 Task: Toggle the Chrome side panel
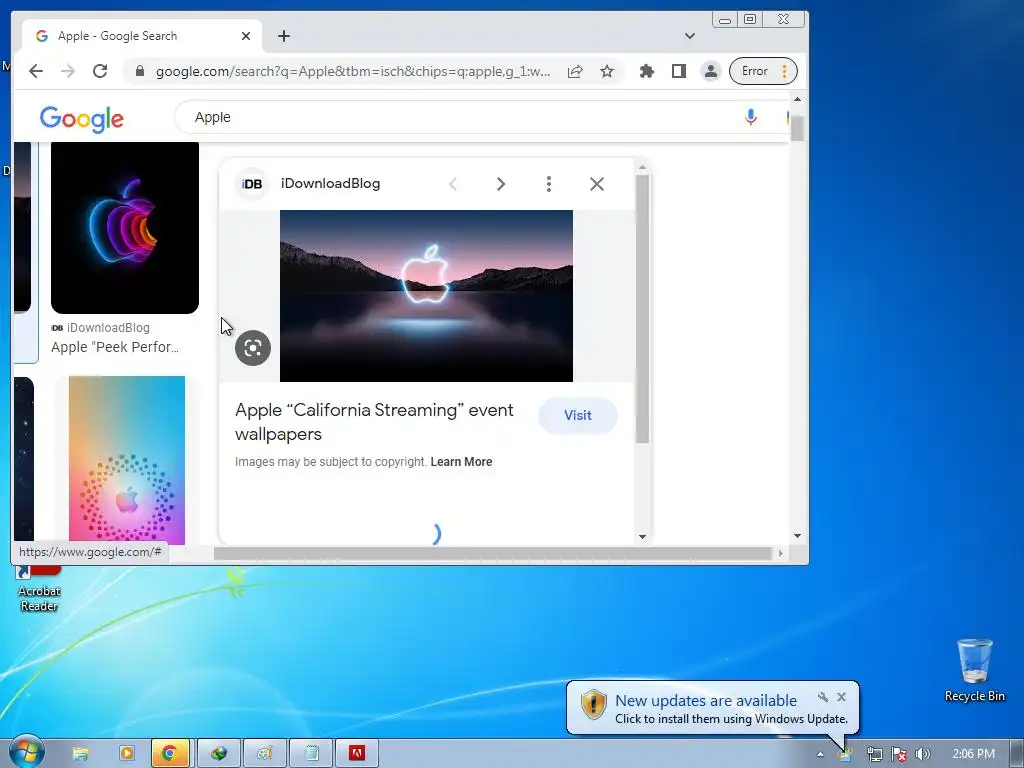click(679, 71)
